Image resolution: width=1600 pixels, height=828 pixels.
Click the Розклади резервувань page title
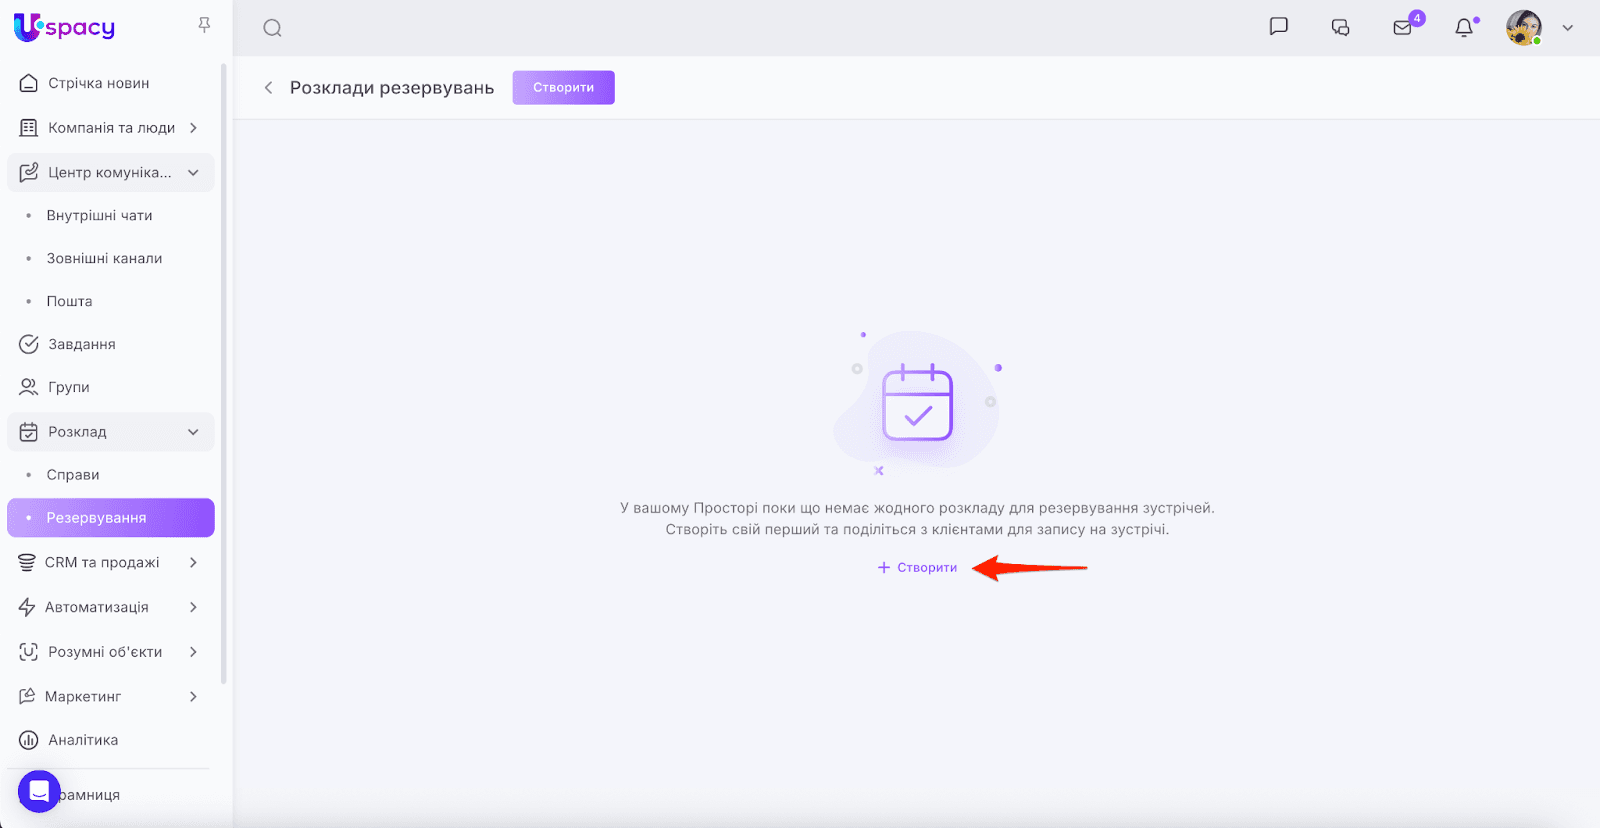pyautogui.click(x=392, y=88)
